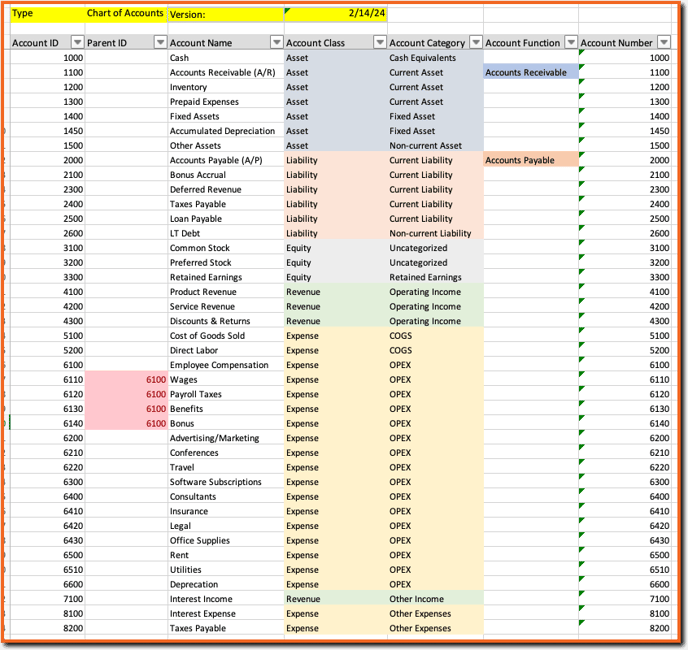The height and width of the screenshot is (650, 688).
Task: Click the 'Deferred Revenue' cell
Action: 226,189
